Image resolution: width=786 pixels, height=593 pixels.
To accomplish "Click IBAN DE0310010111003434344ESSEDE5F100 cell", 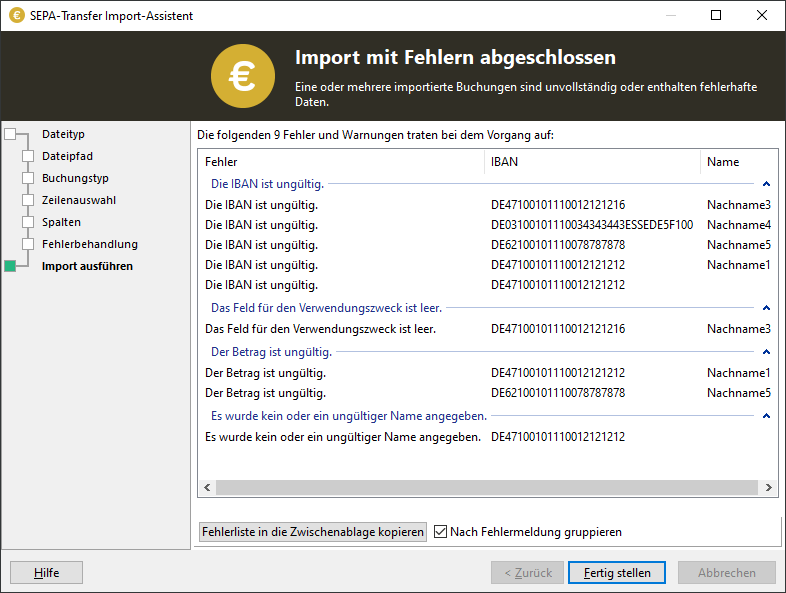I will (592, 225).
